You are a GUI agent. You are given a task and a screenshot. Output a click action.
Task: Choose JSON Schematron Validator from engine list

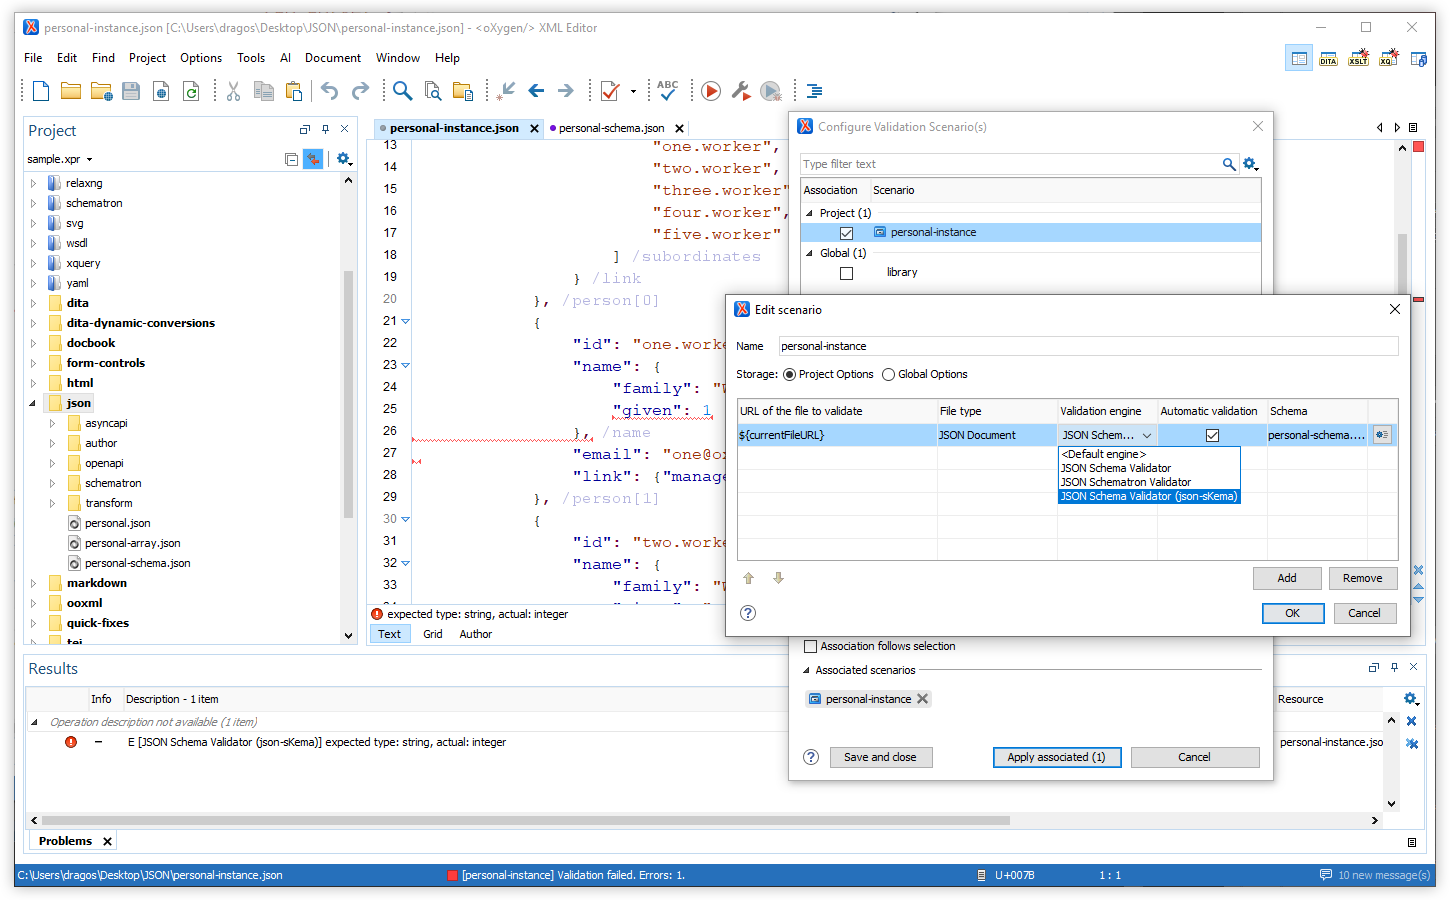coord(1149,482)
